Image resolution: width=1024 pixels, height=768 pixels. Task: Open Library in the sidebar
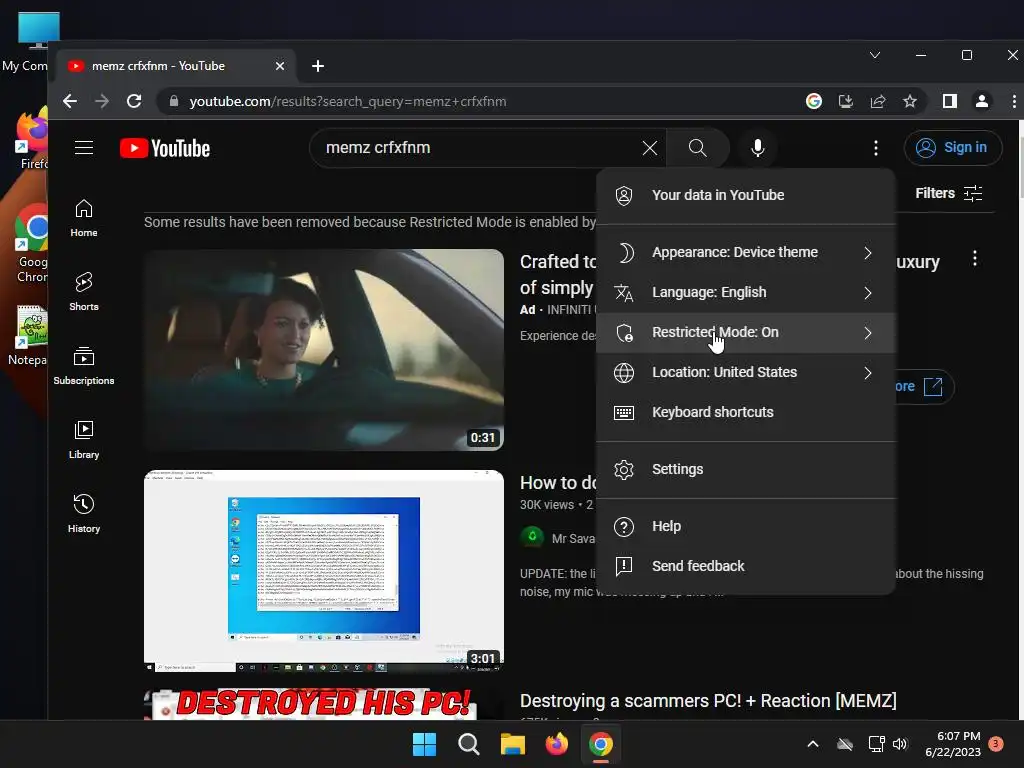tap(84, 440)
